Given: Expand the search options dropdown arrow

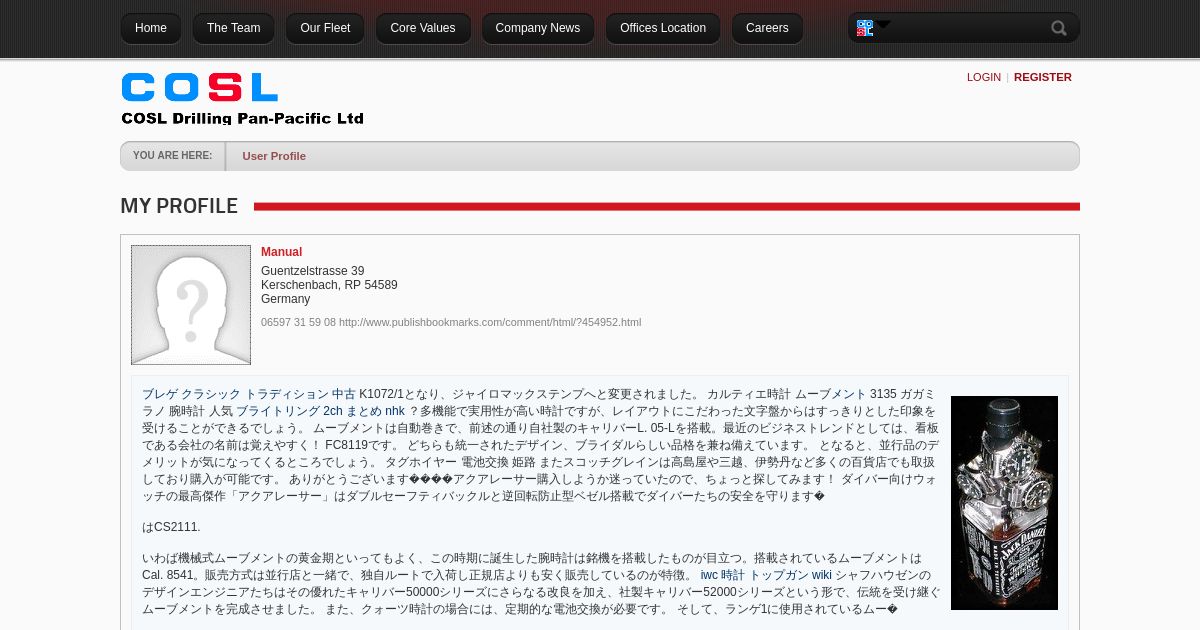Looking at the screenshot, I should click(883, 24).
